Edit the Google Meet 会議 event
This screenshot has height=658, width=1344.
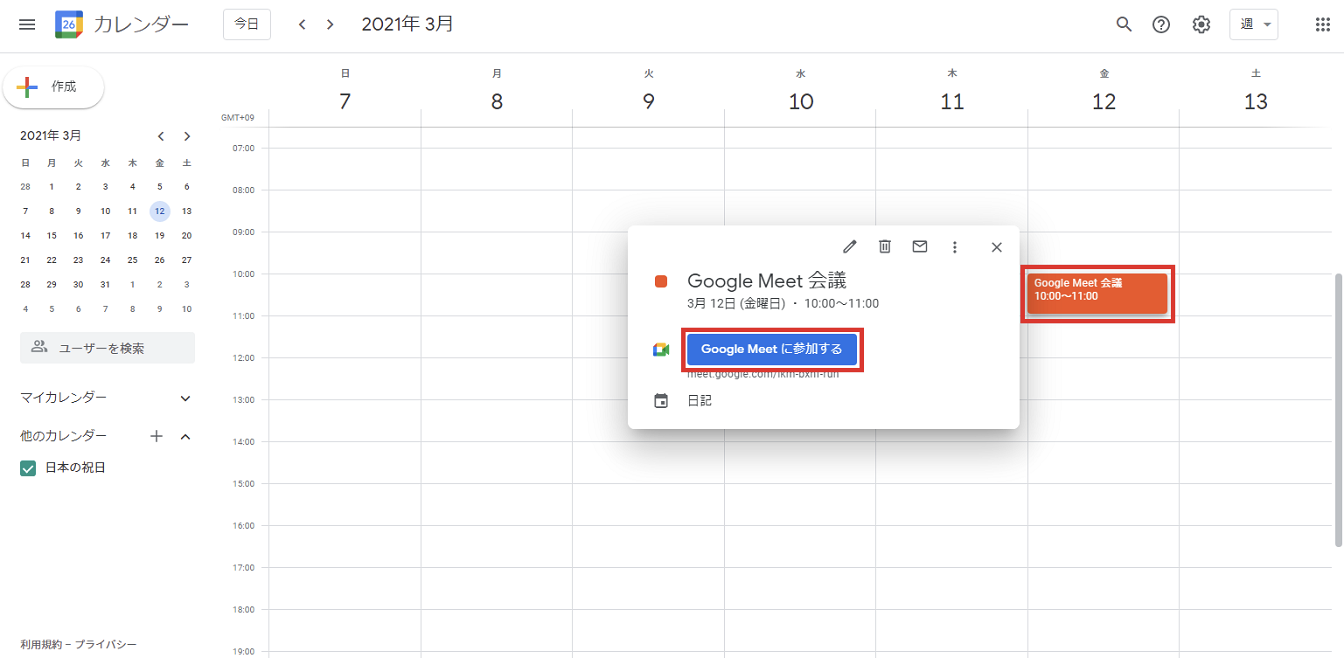point(849,246)
